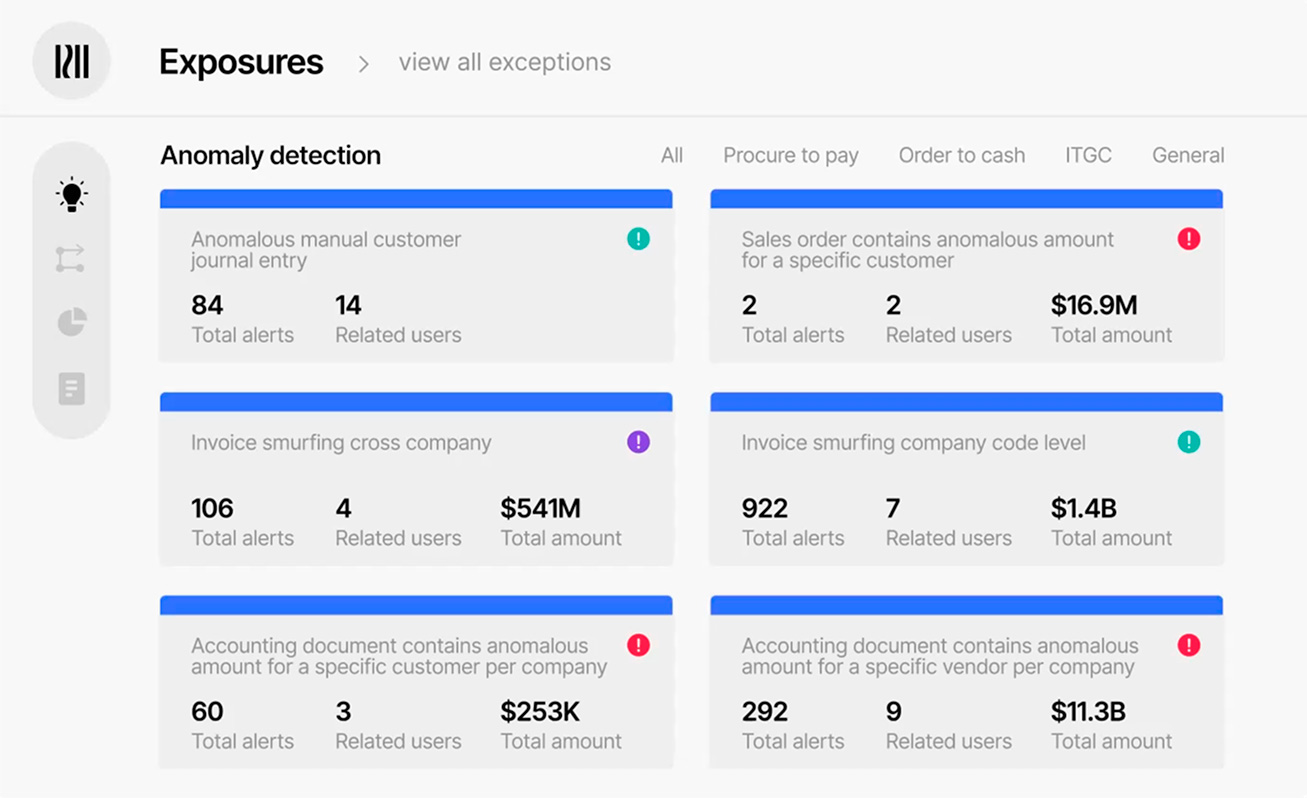Viewport: 1307px width, 798px height.
Task: Open the lightbulb insights sidebar icon
Action: [x=71, y=195]
